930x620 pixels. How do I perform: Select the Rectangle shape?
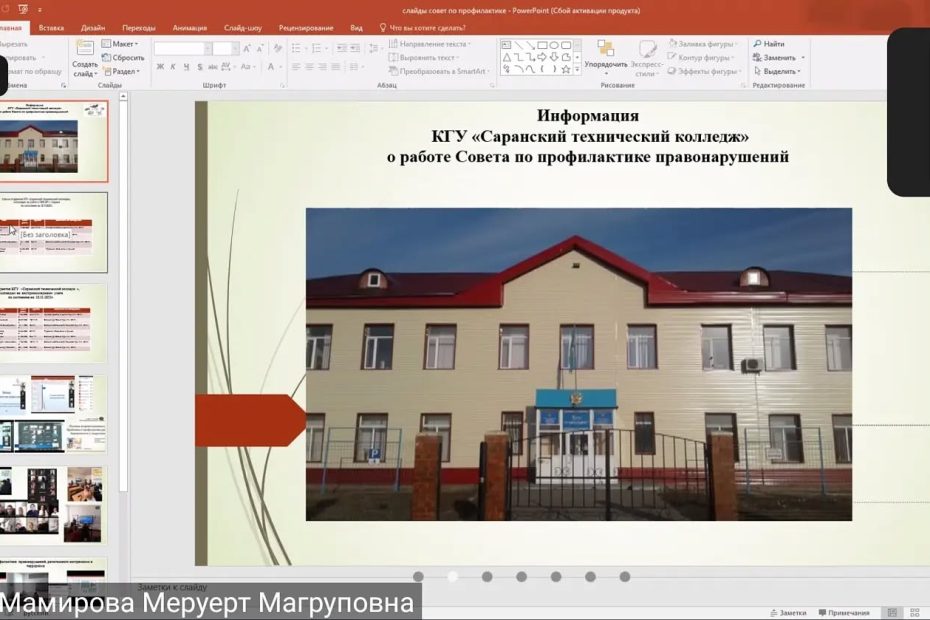click(x=542, y=45)
